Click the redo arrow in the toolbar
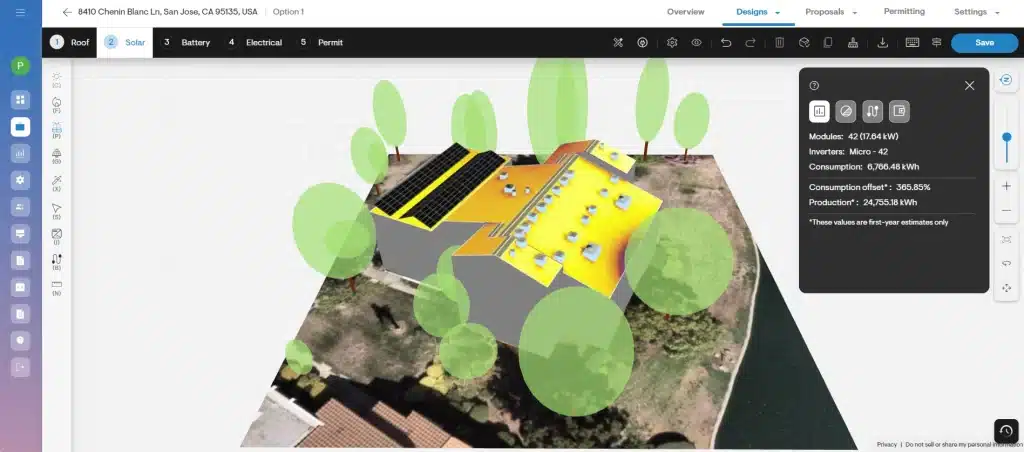The image size is (1024, 452). coord(751,43)
